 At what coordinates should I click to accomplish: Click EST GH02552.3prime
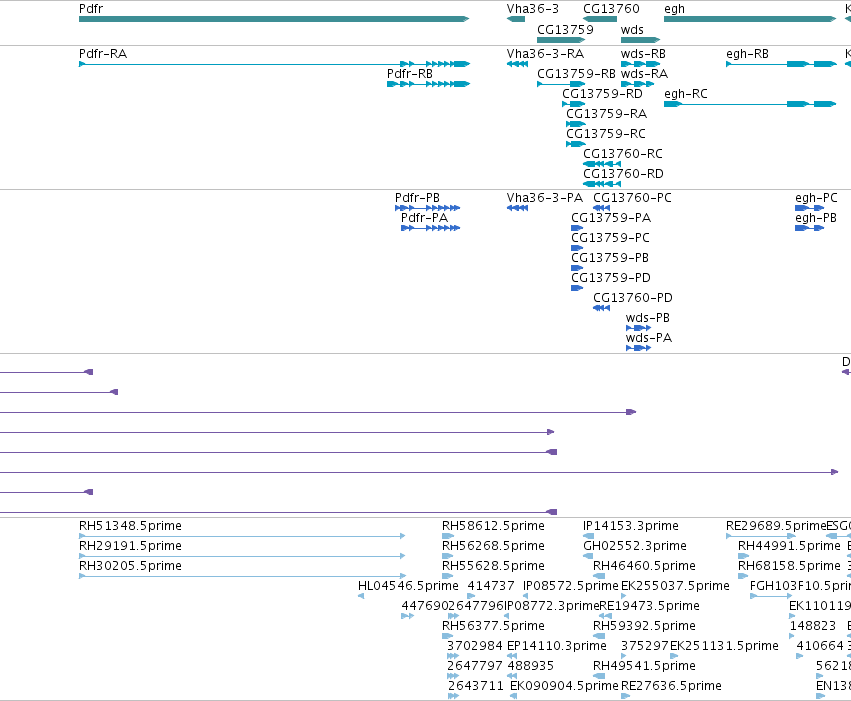pyautogui.click(x=634, y=546)
